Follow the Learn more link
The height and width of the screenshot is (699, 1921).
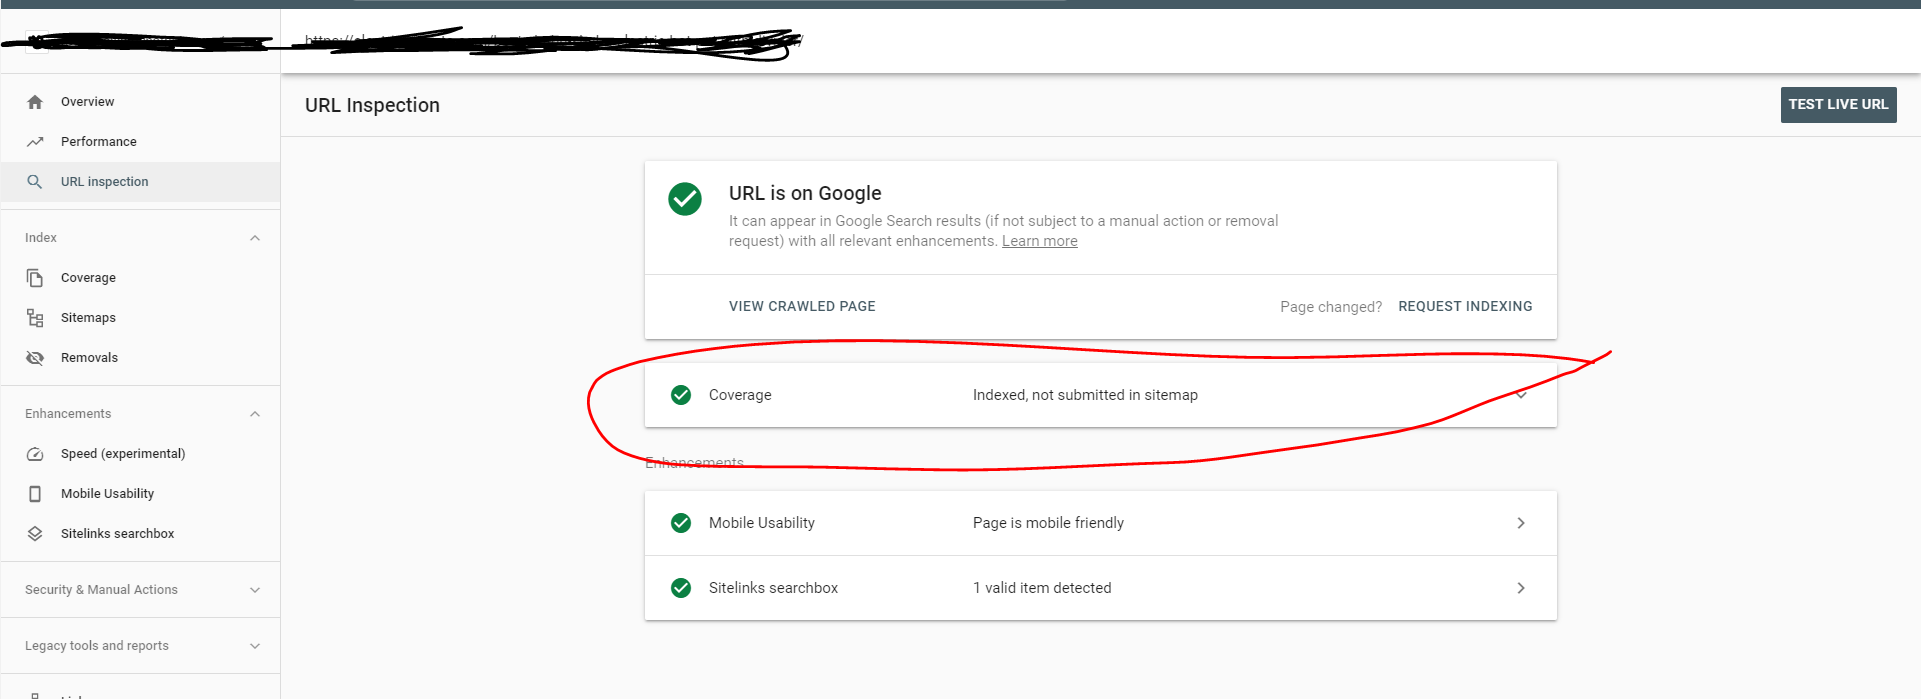tap(1040, 241)
